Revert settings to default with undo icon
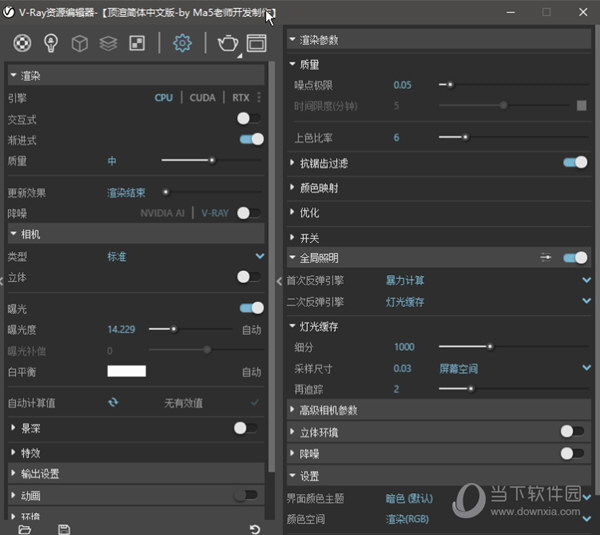The width and height of the screenshot is (600, 535). (255, 529)
